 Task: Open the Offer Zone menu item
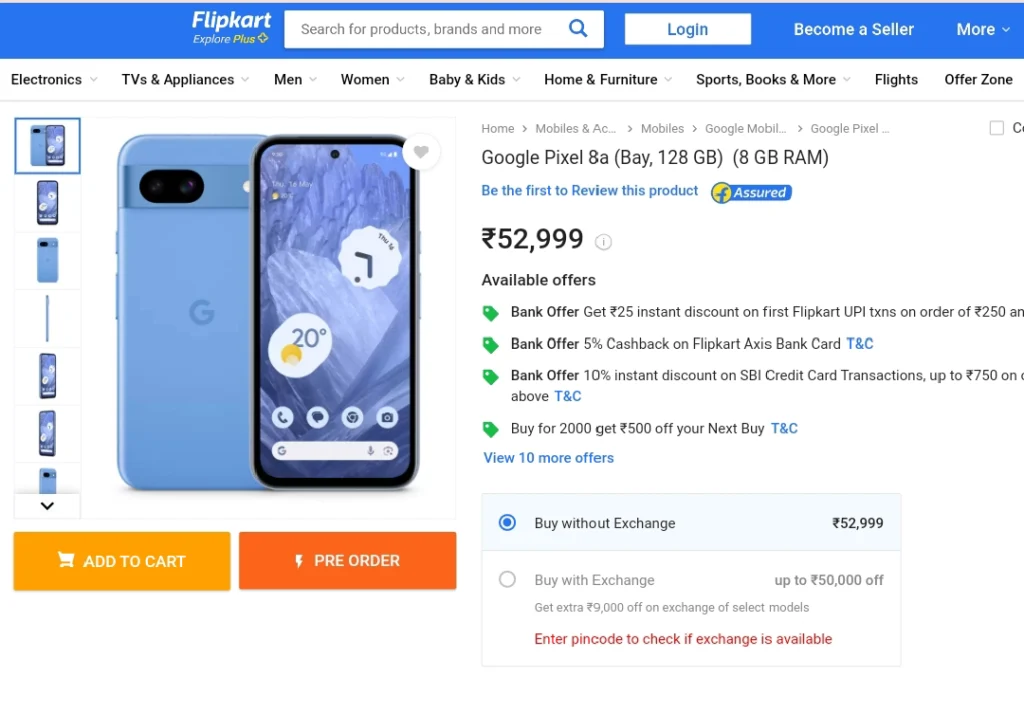[x=978, y=80]
